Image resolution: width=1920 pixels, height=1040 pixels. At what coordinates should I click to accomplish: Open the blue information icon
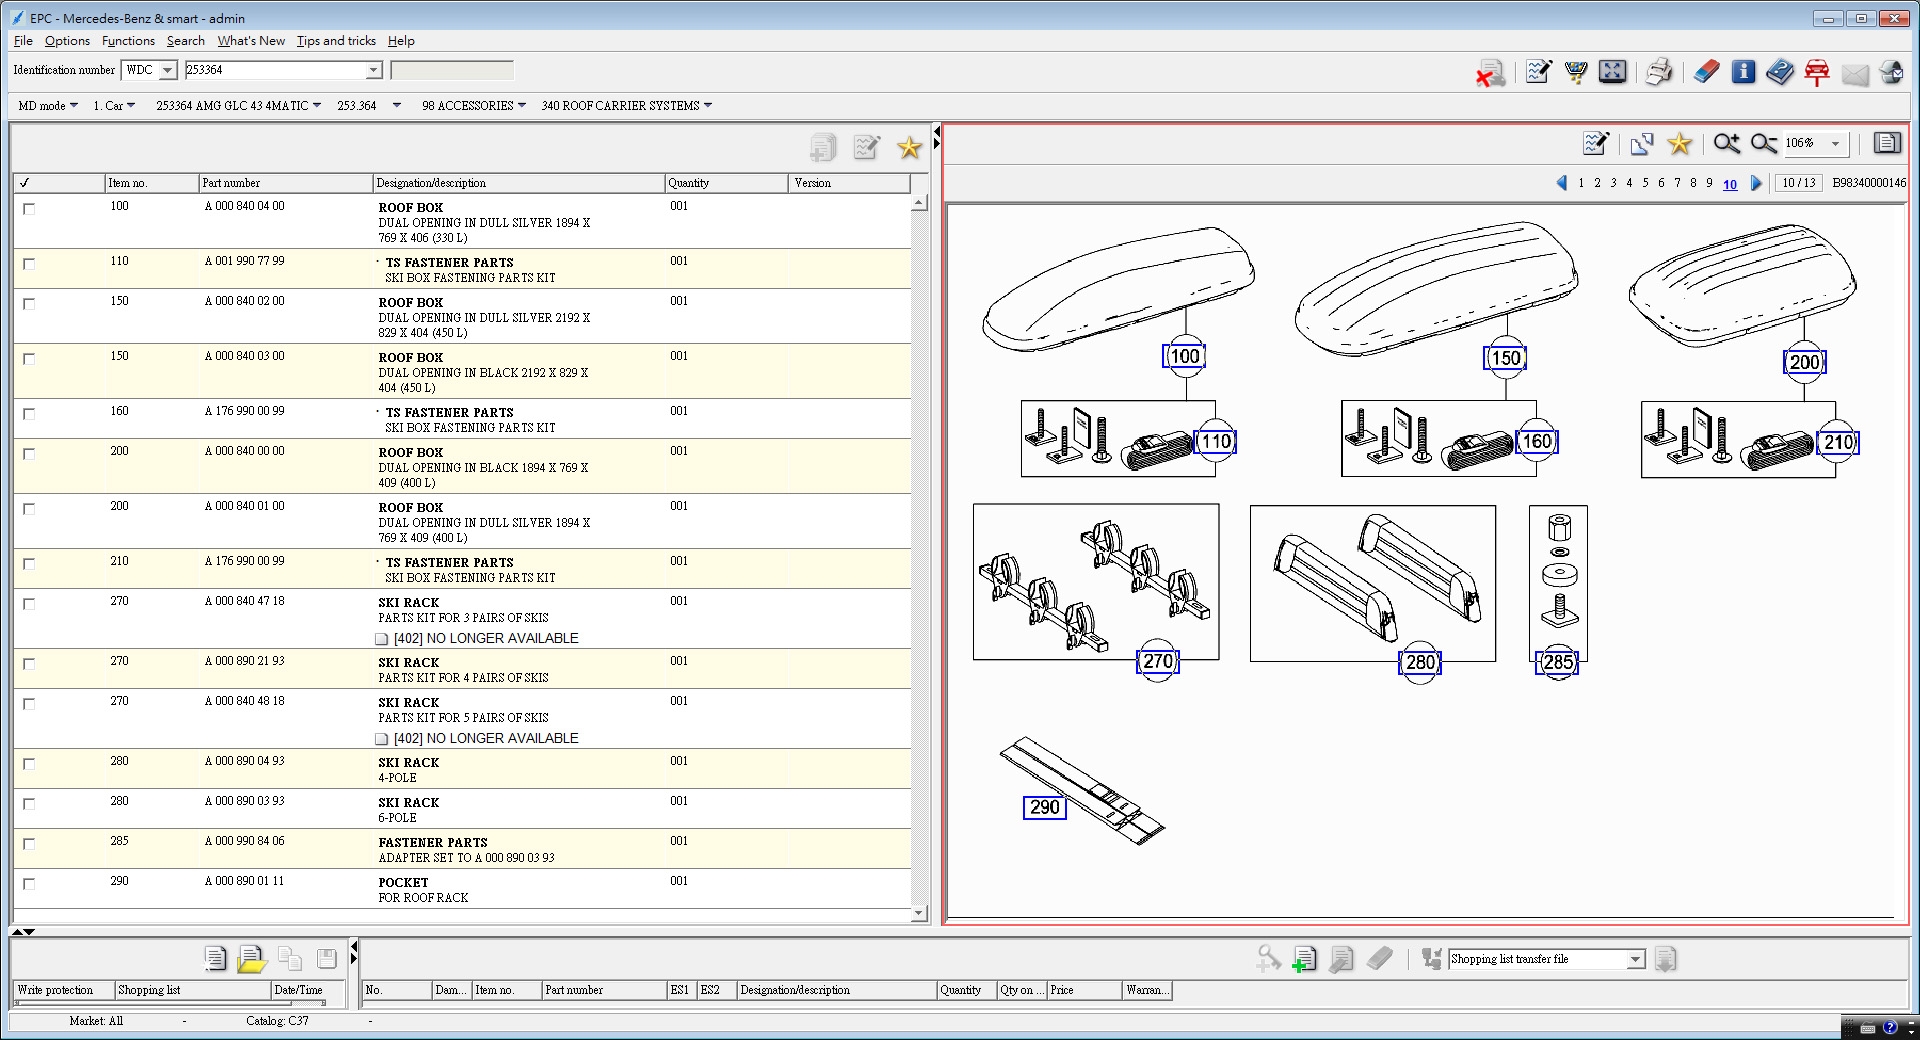coord(1743,72)
